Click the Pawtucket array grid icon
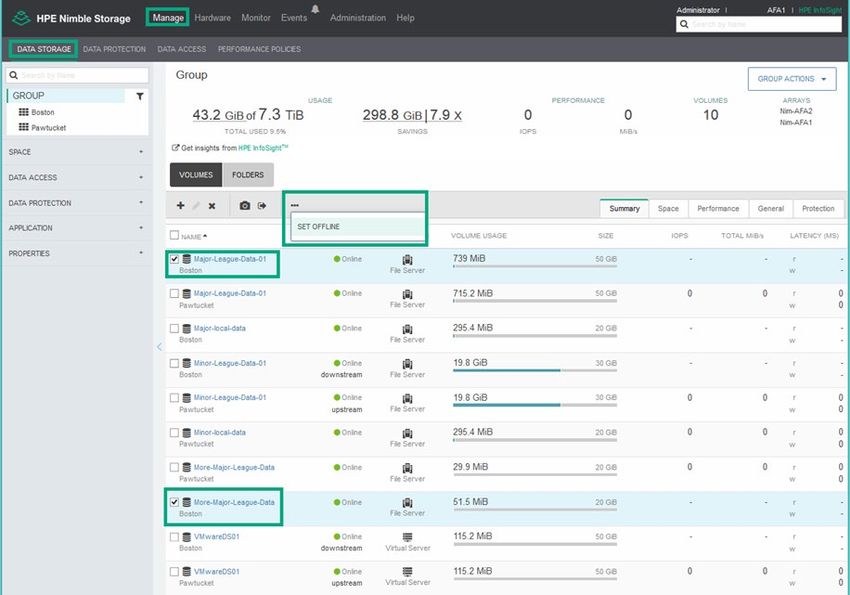This screenshot has height=595, width=850. click(23, 127)
